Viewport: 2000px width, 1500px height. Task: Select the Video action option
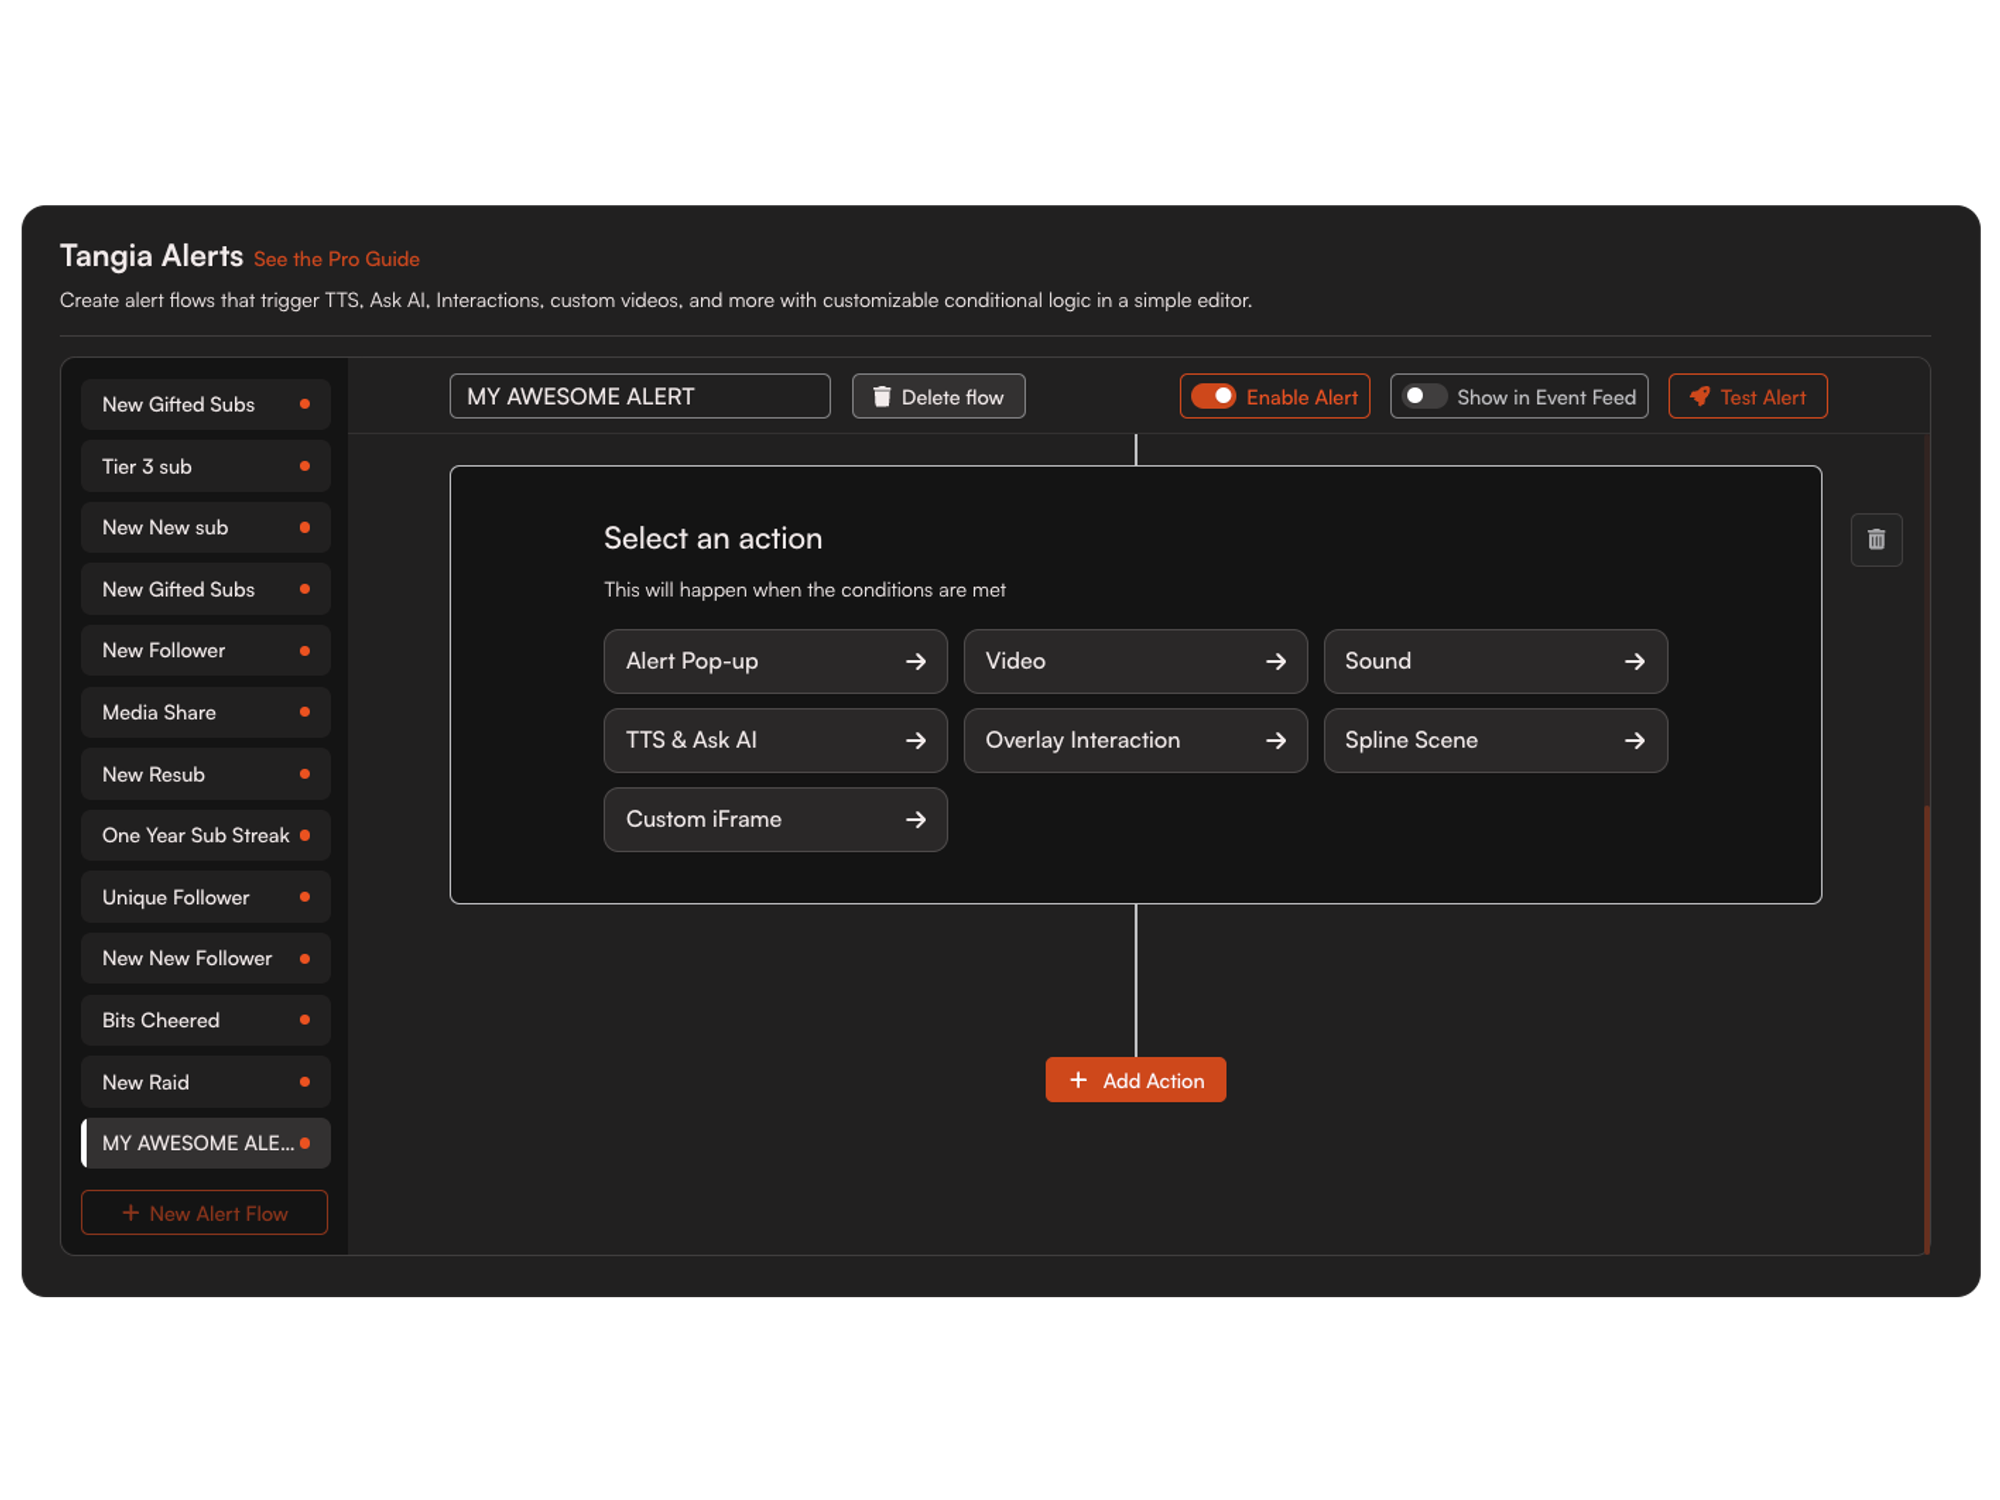click(1132, 660)
